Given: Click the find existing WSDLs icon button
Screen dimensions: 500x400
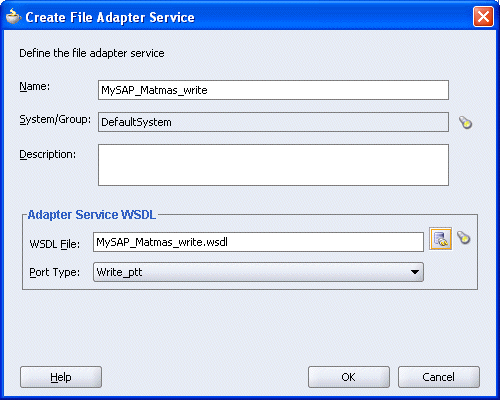Looking at the screenshot, I should click(x=440, y=239).
